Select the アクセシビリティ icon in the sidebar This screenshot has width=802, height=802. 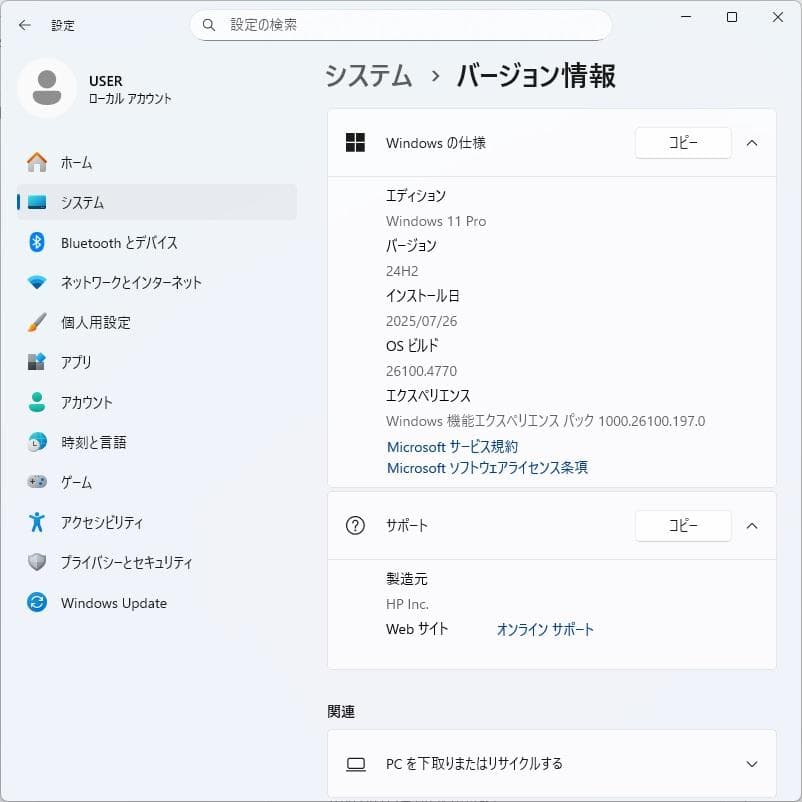[35, 522]
